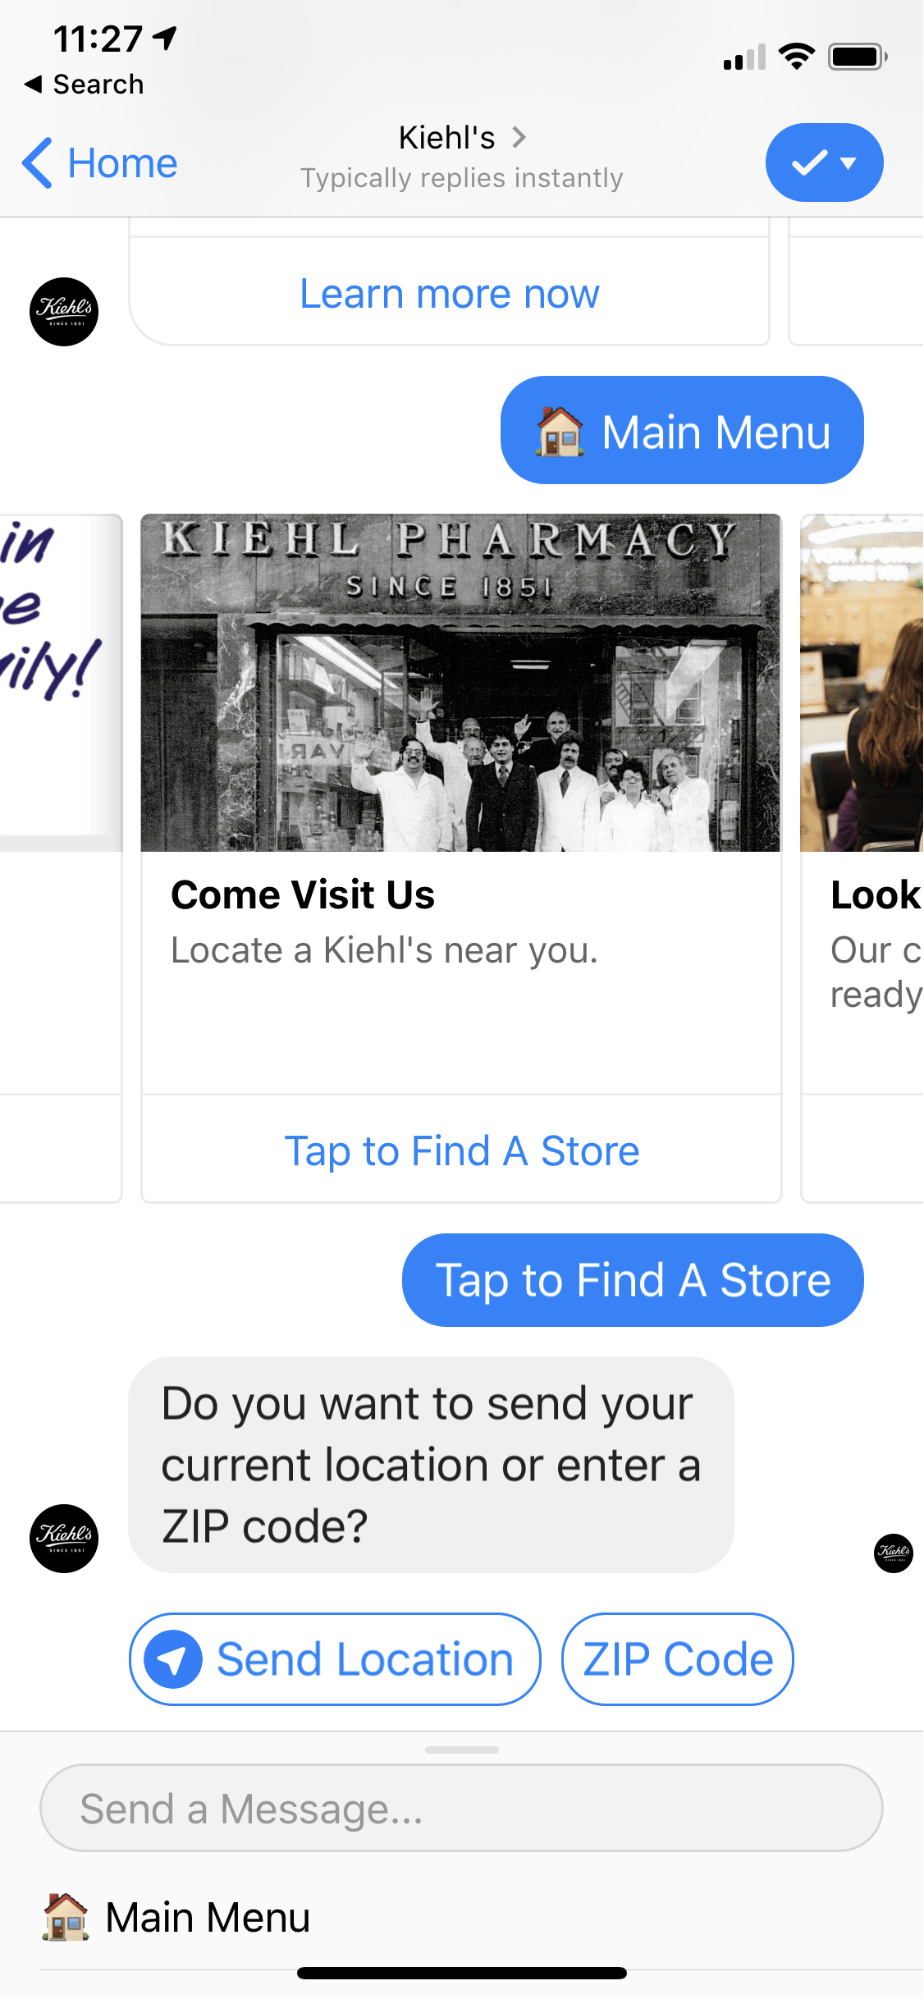Tap the Wi-Fi status icon

(x=796, y=57)
